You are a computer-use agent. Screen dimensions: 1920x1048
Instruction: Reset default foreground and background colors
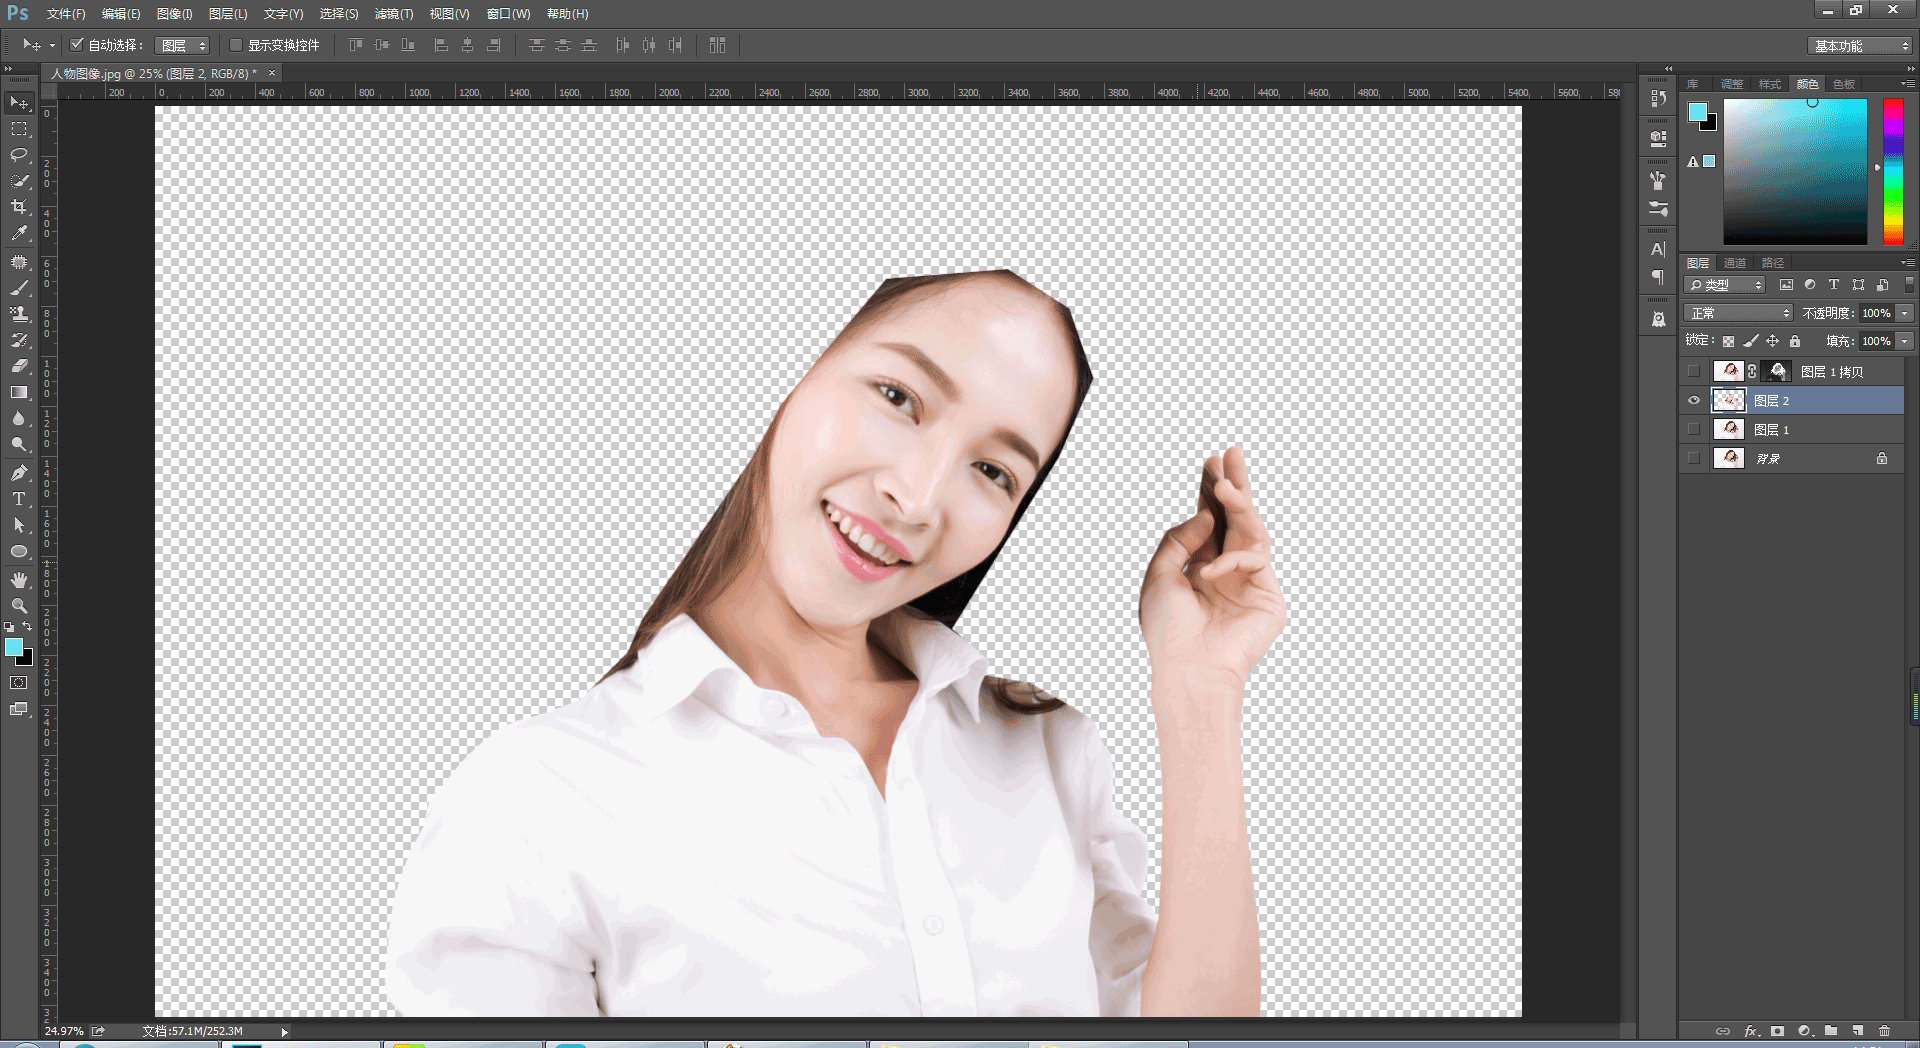point(9,627)
